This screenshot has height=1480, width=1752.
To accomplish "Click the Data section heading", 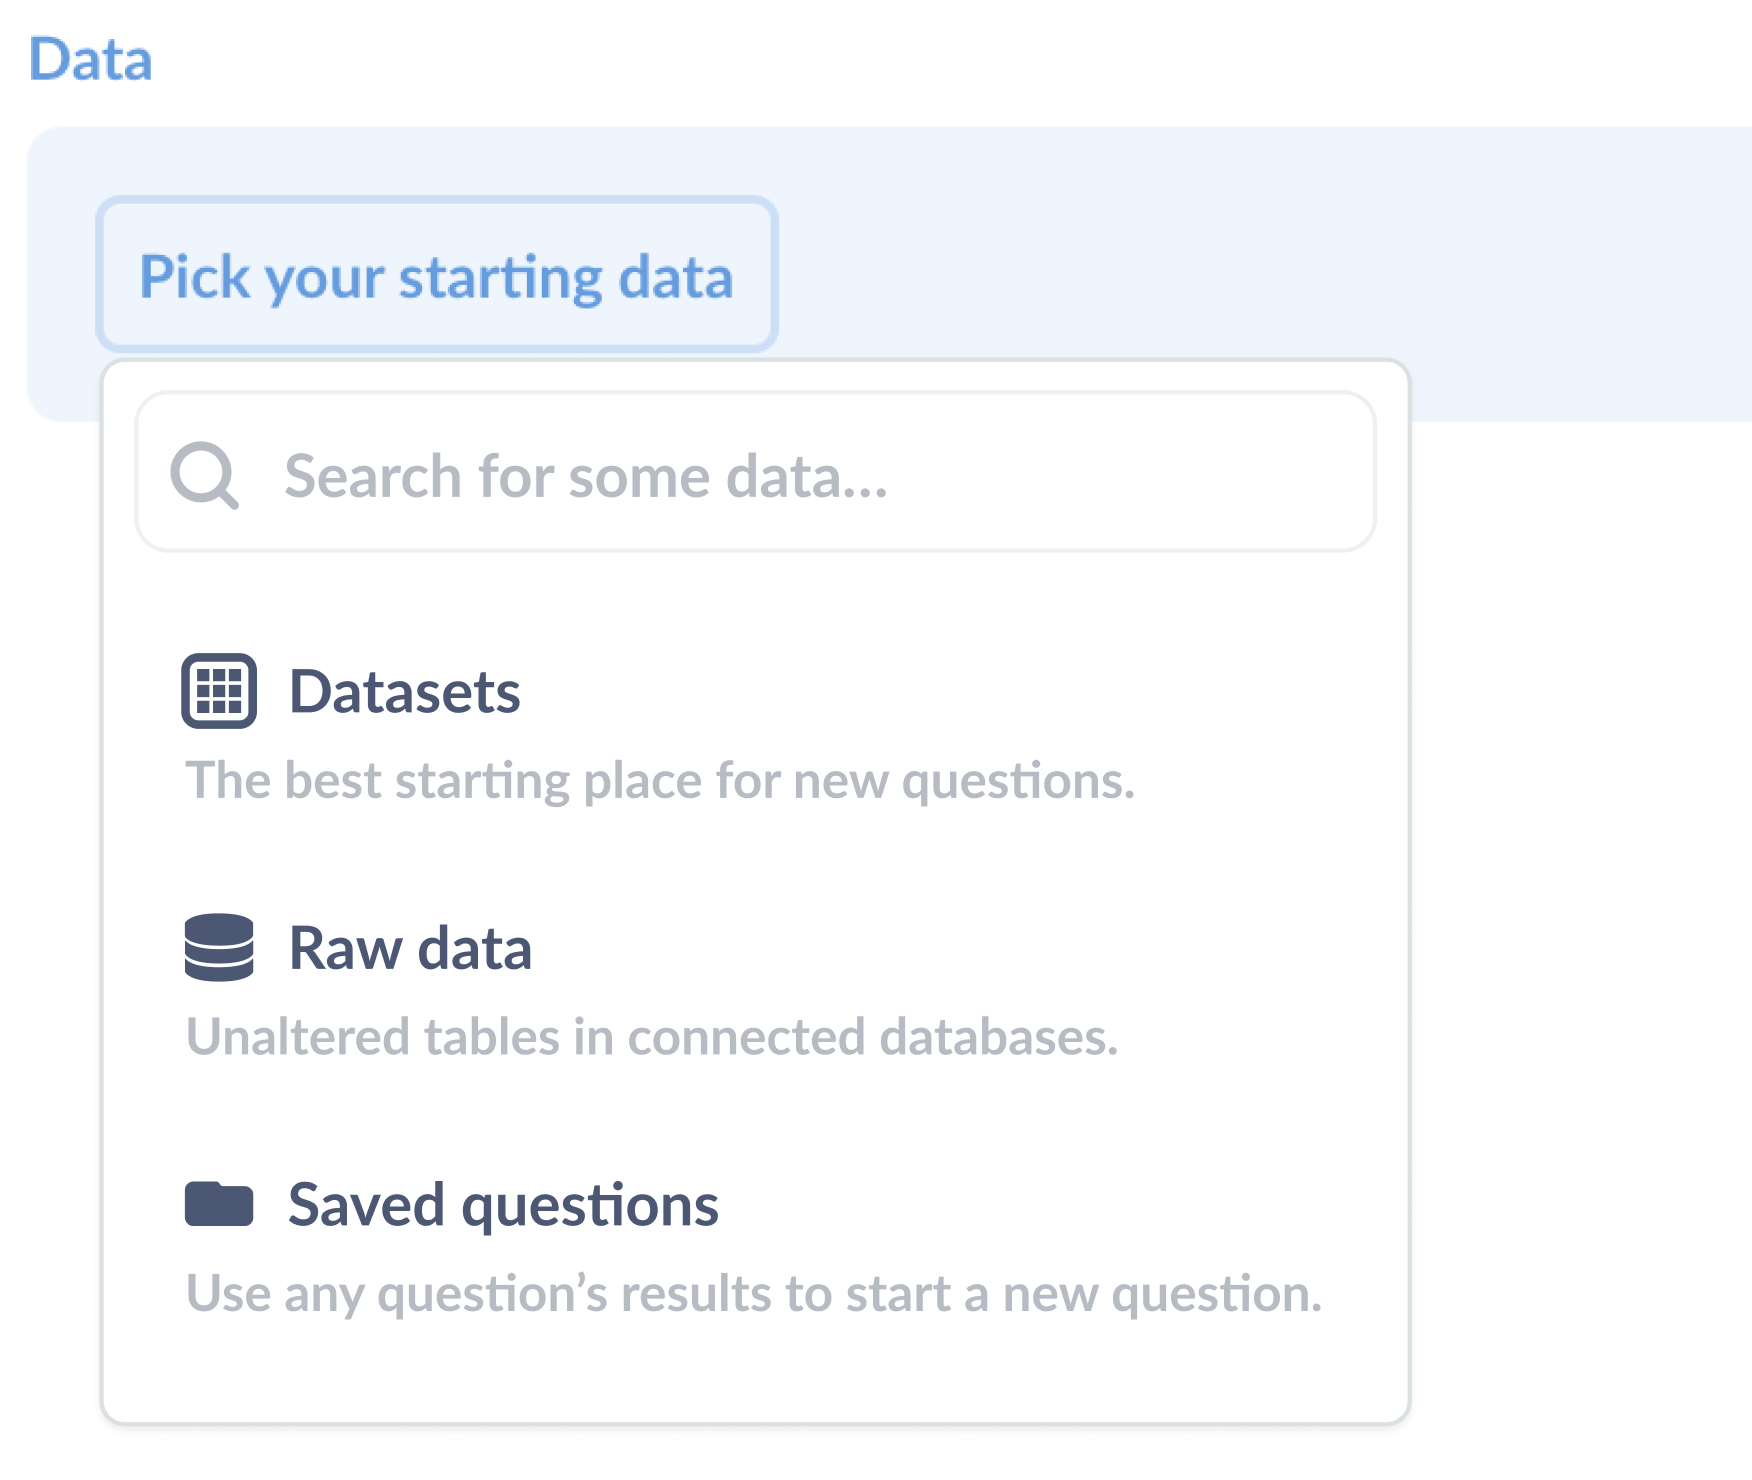I will tap(91, 59).
